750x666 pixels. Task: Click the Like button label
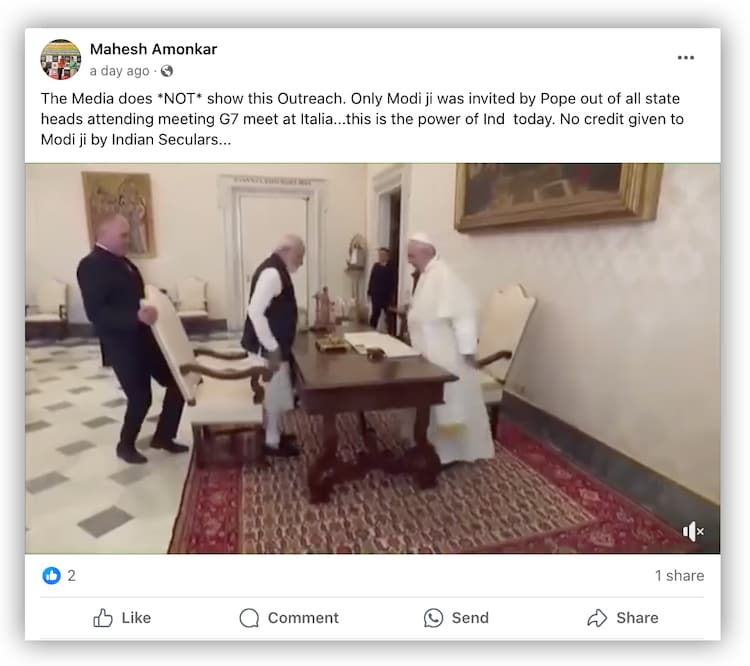[x=136, y=618]
